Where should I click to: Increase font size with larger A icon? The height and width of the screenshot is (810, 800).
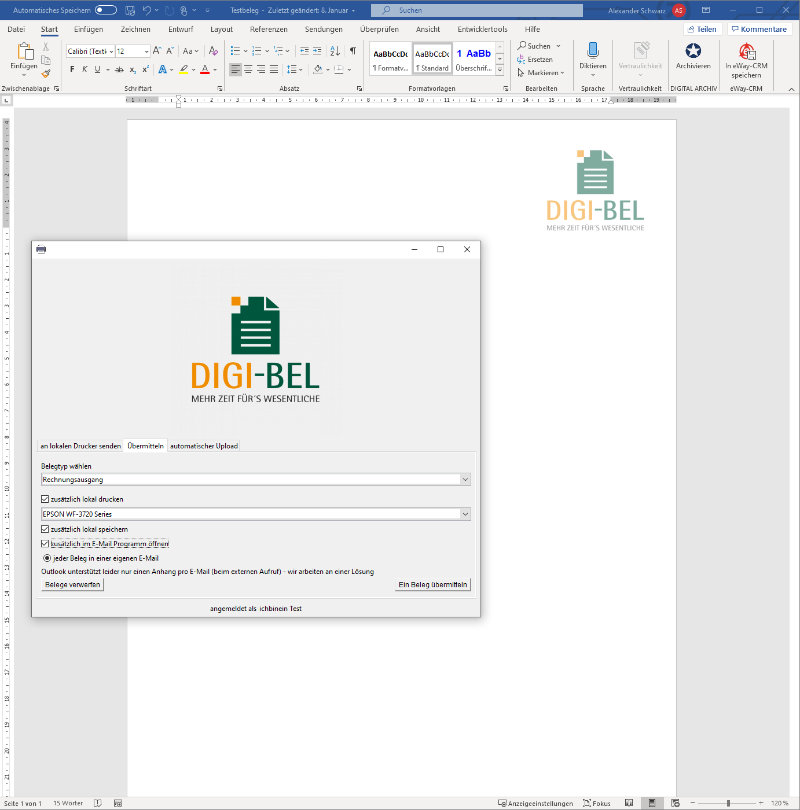tap(157, 51)
